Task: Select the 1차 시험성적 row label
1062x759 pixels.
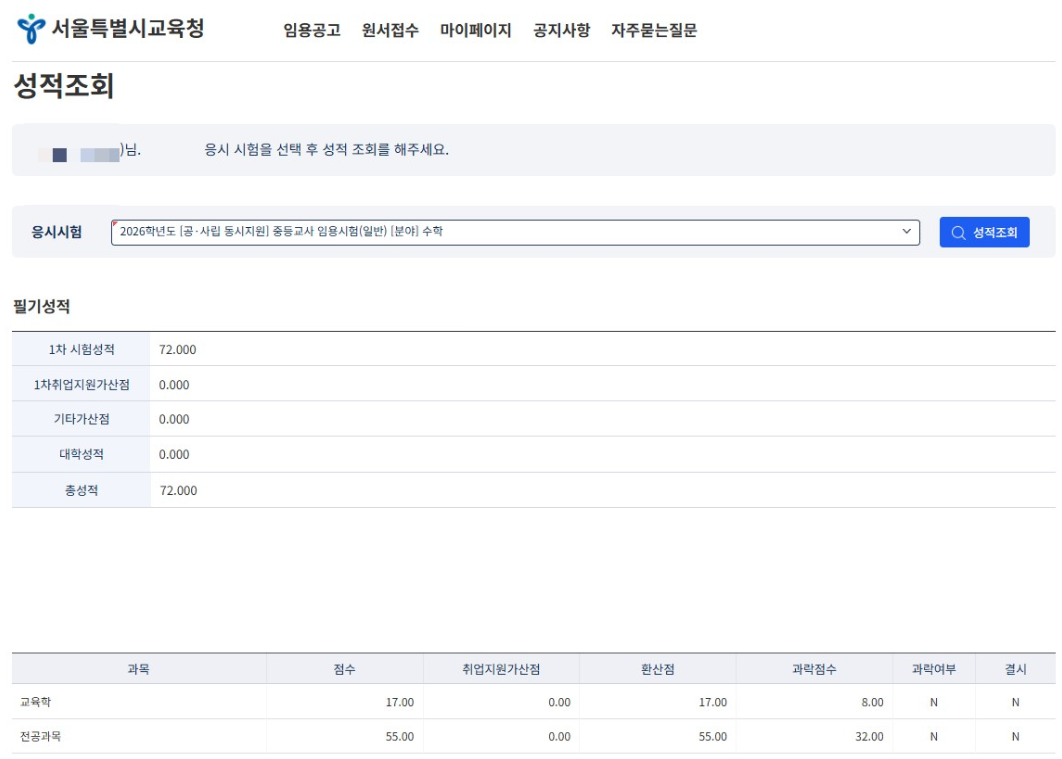Action: (x=81, y=349)
